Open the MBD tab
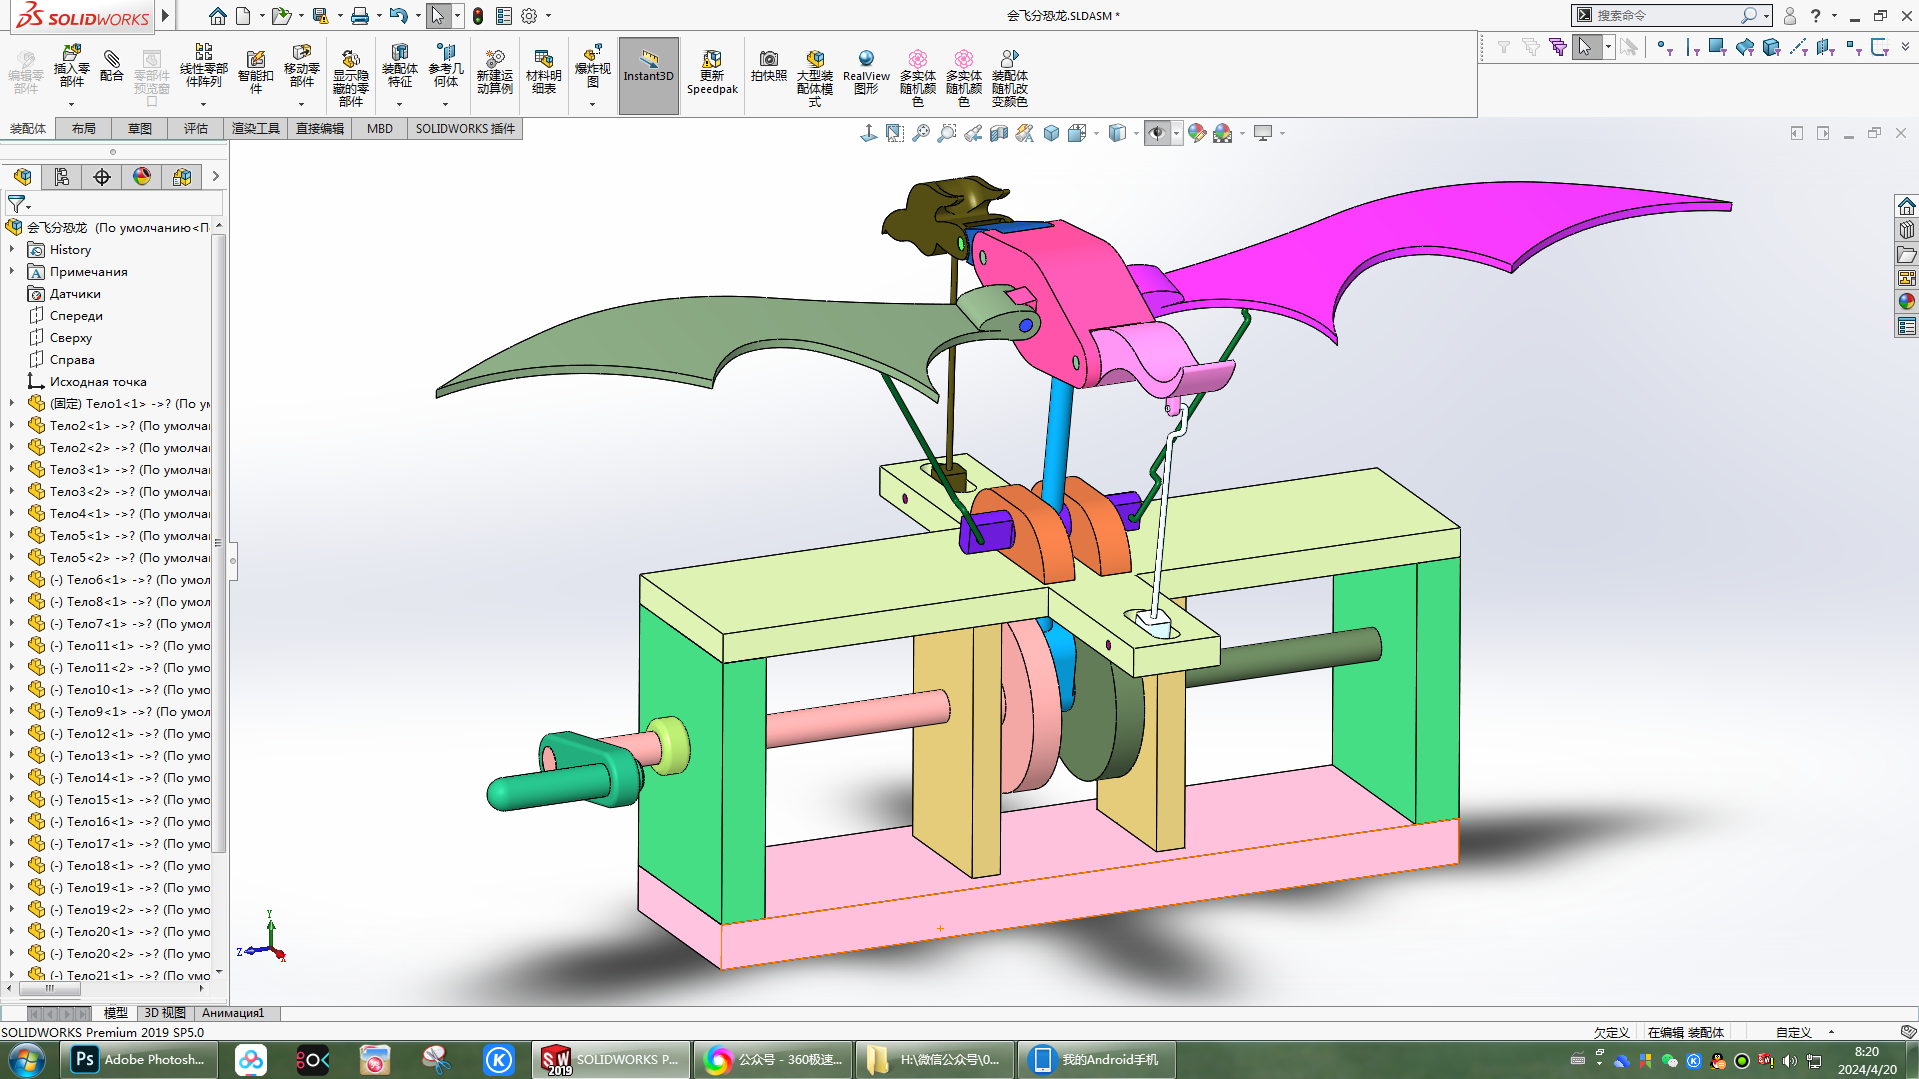The image size is (1919, 1079). click(380, 128)
